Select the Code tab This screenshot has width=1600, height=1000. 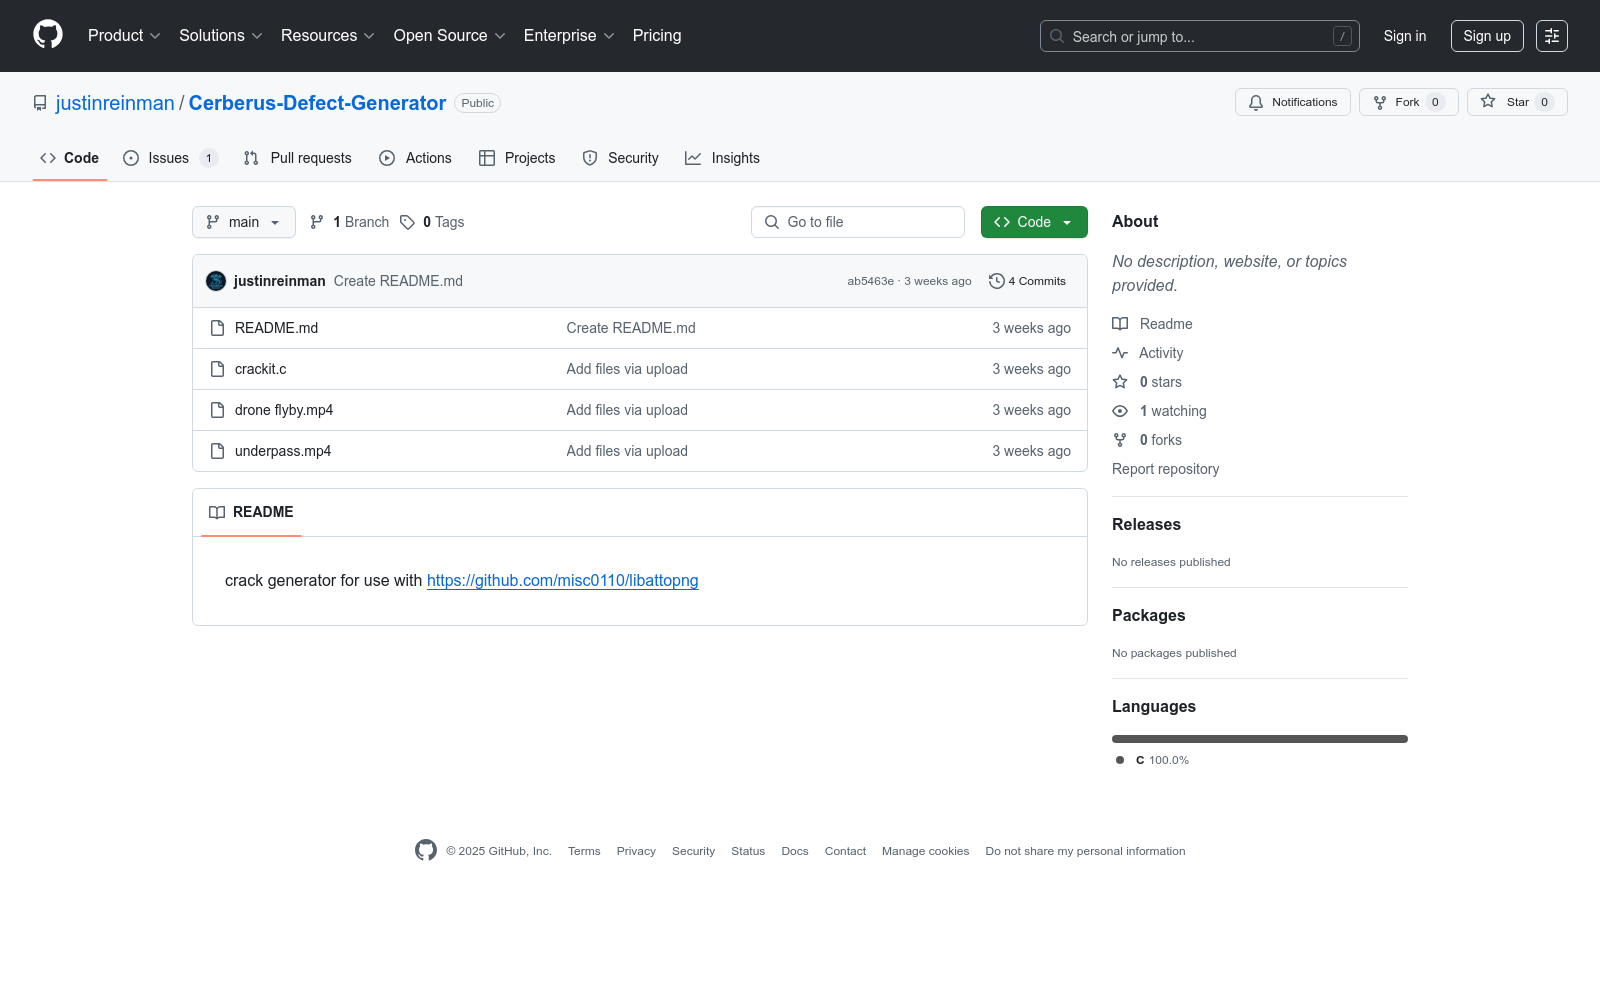click(x=69, y=158)
